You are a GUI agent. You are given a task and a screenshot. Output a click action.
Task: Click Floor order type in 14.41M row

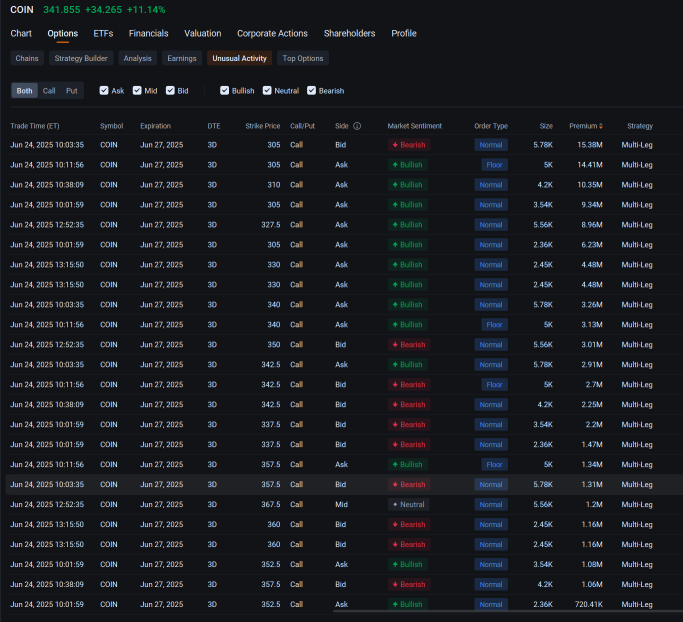coord(494,165)
